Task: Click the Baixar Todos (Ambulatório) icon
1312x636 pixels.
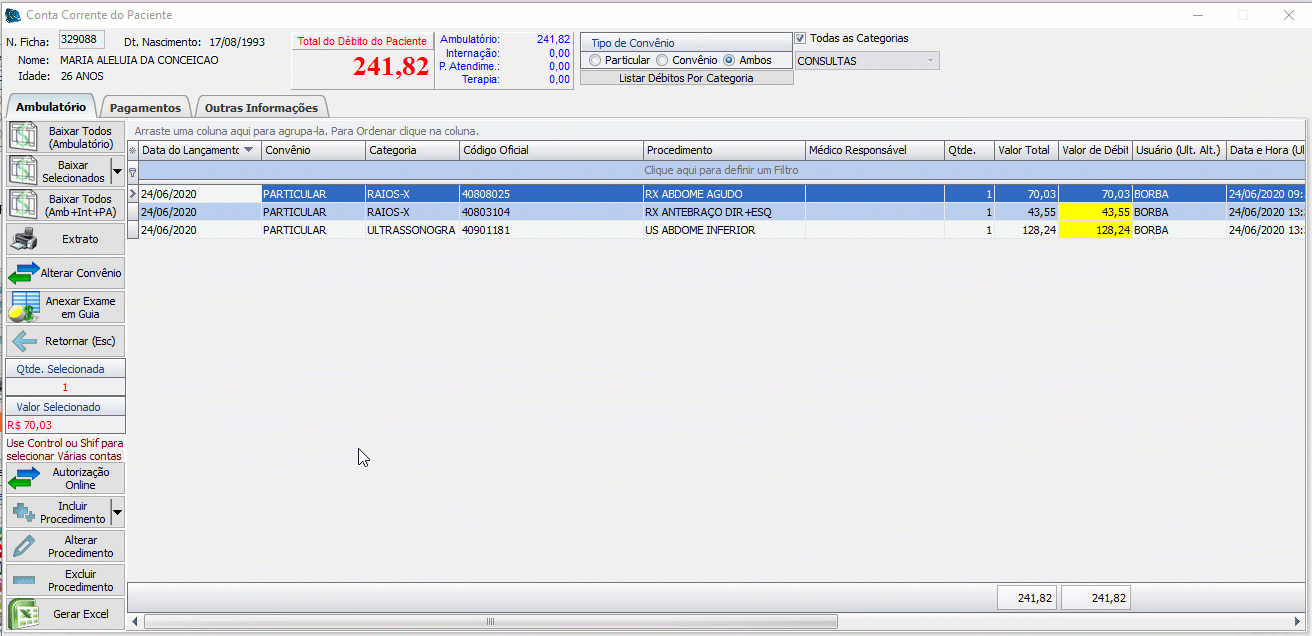Action: point(24,137)
